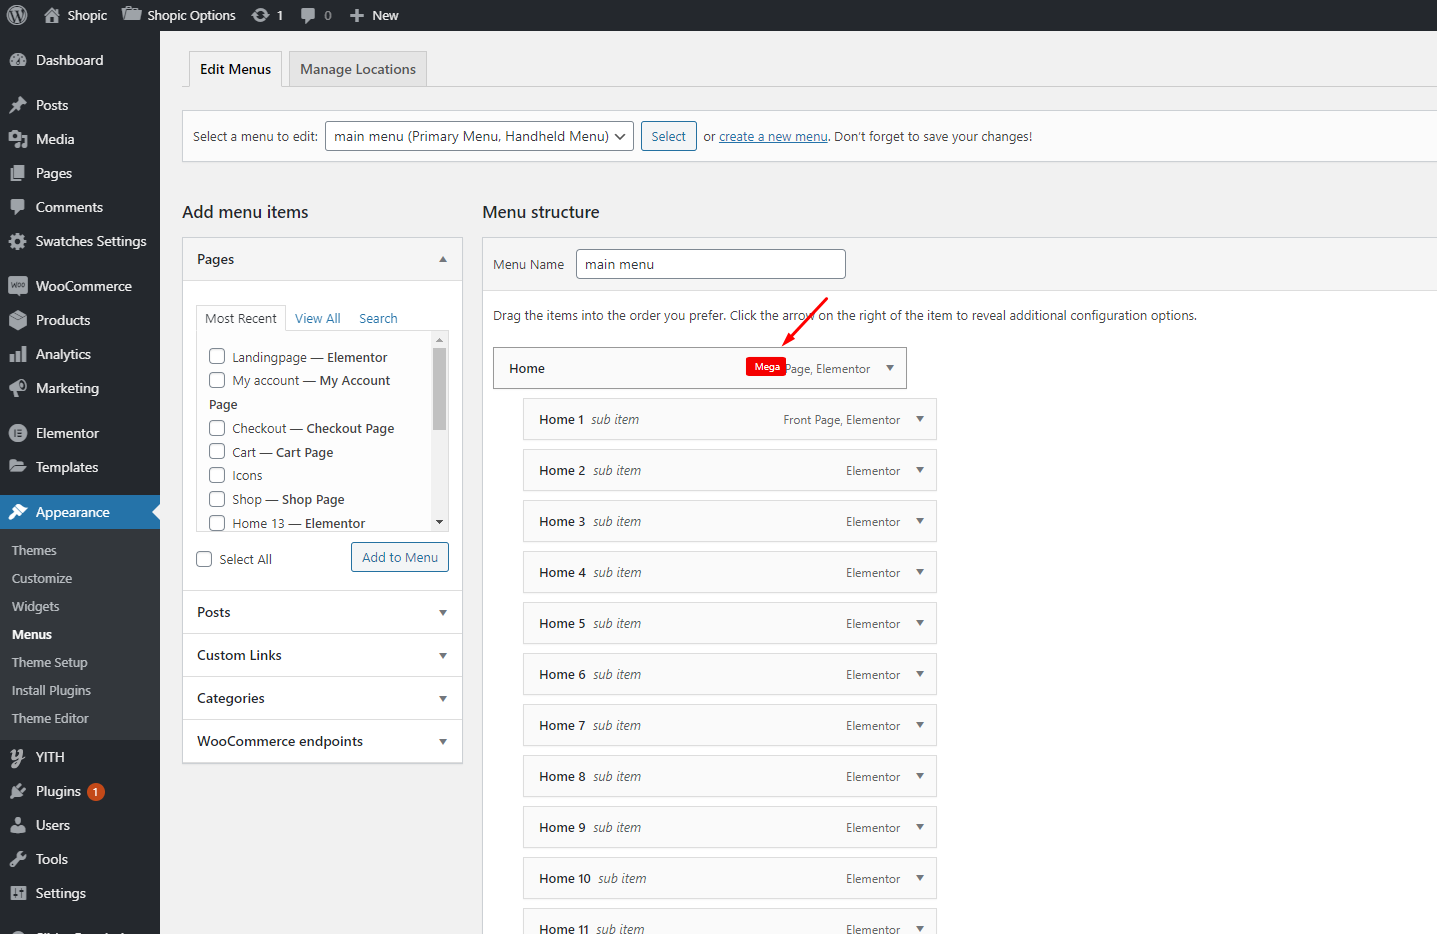
Task: Click the WordPress logo icon
Action: [17, 15]
